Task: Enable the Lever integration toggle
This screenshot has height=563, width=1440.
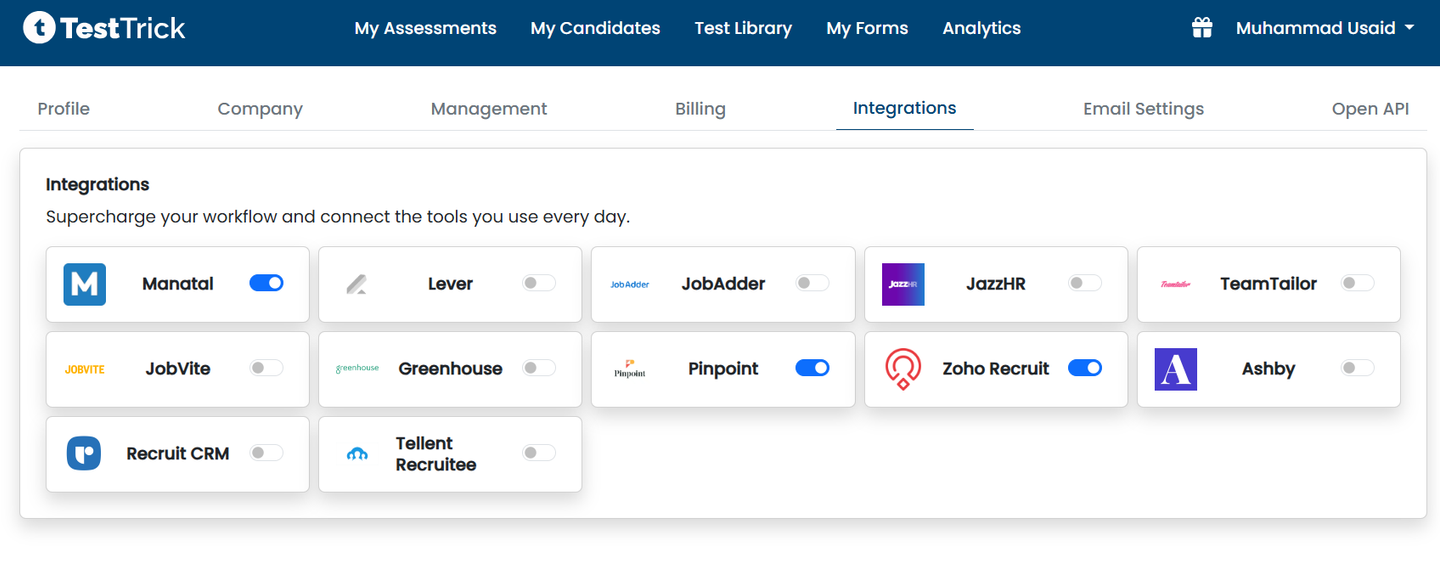Action: [539, 283]
